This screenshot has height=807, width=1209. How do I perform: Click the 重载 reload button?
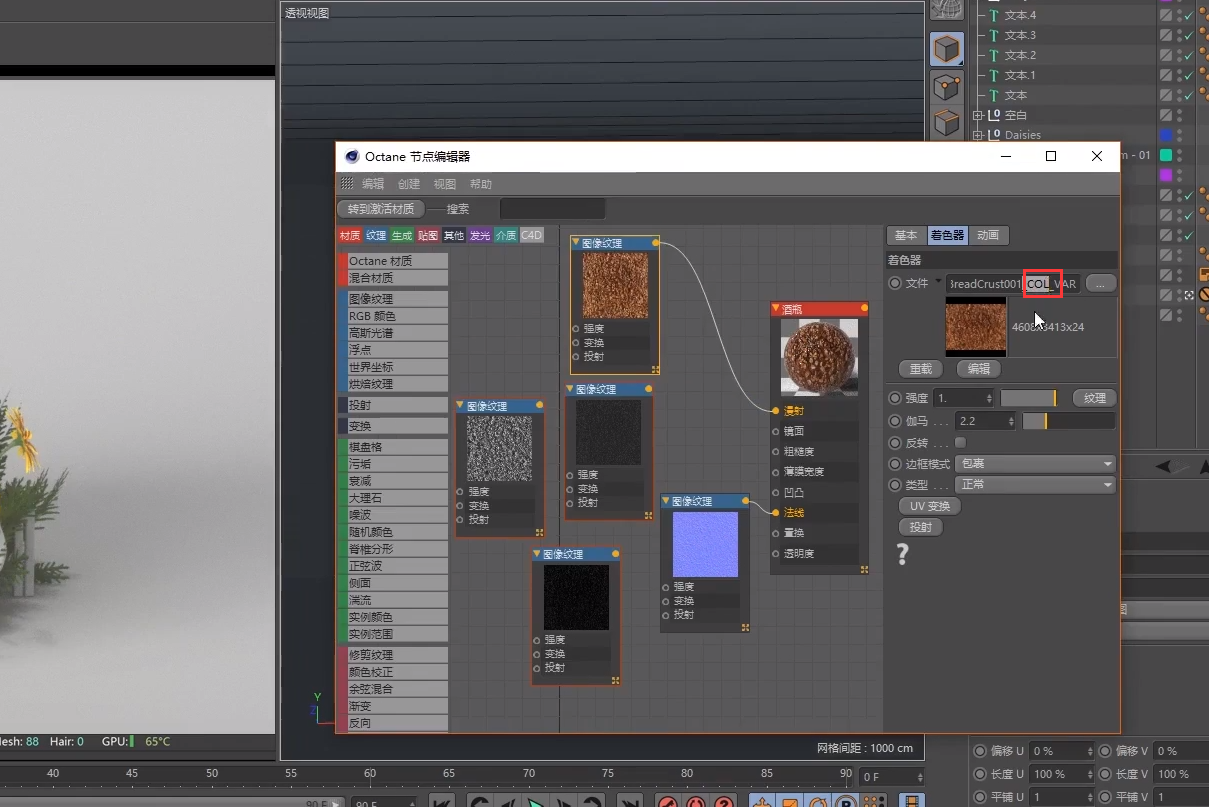[921, 369]
